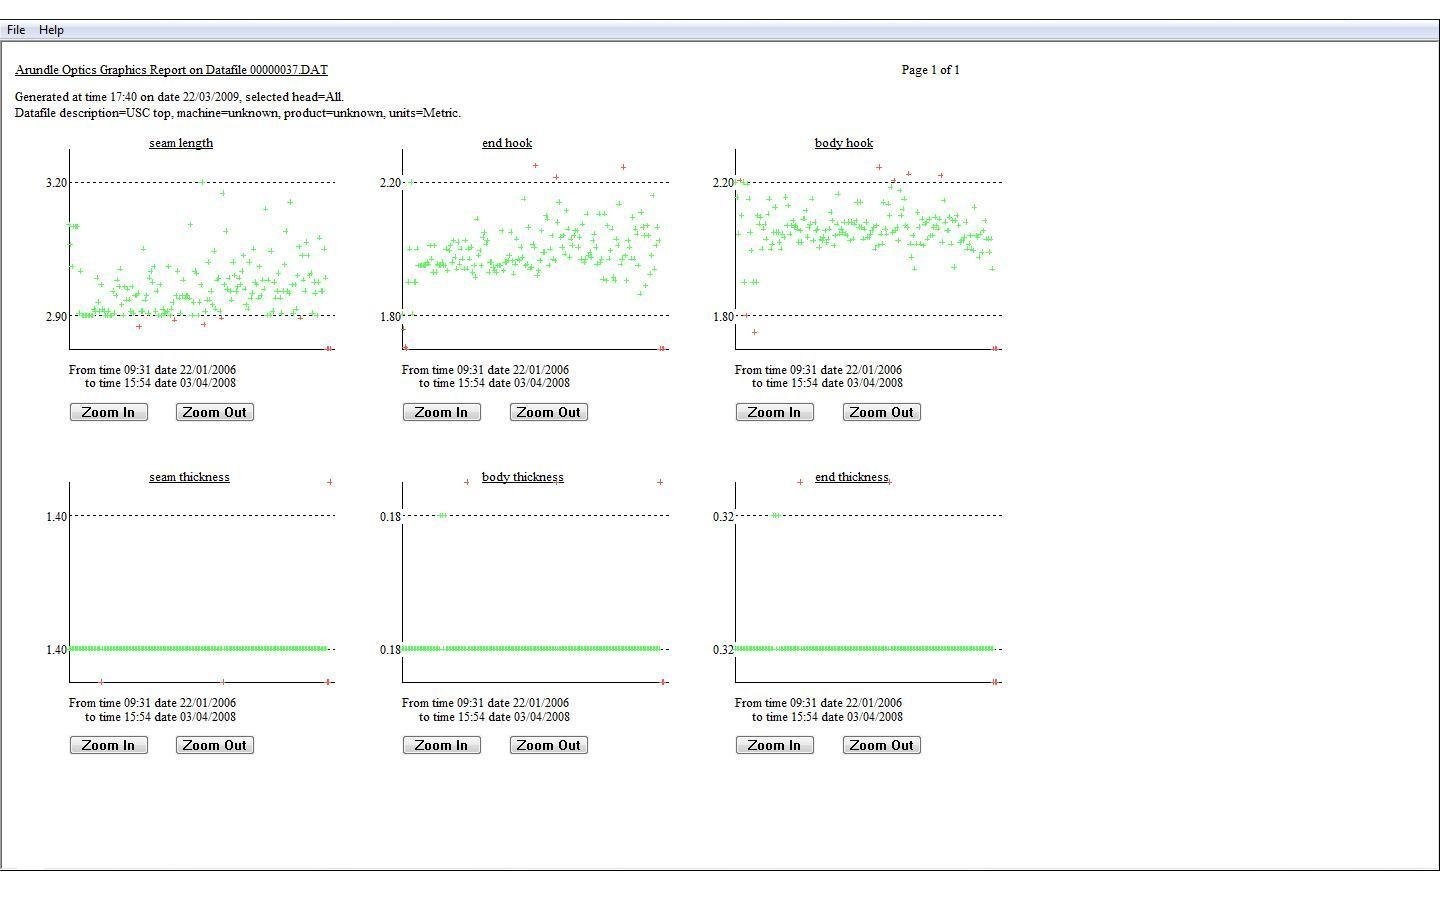1440x900 pixels.
Task: Zoom Out on end hook chart
Action: tap(549, 412)
